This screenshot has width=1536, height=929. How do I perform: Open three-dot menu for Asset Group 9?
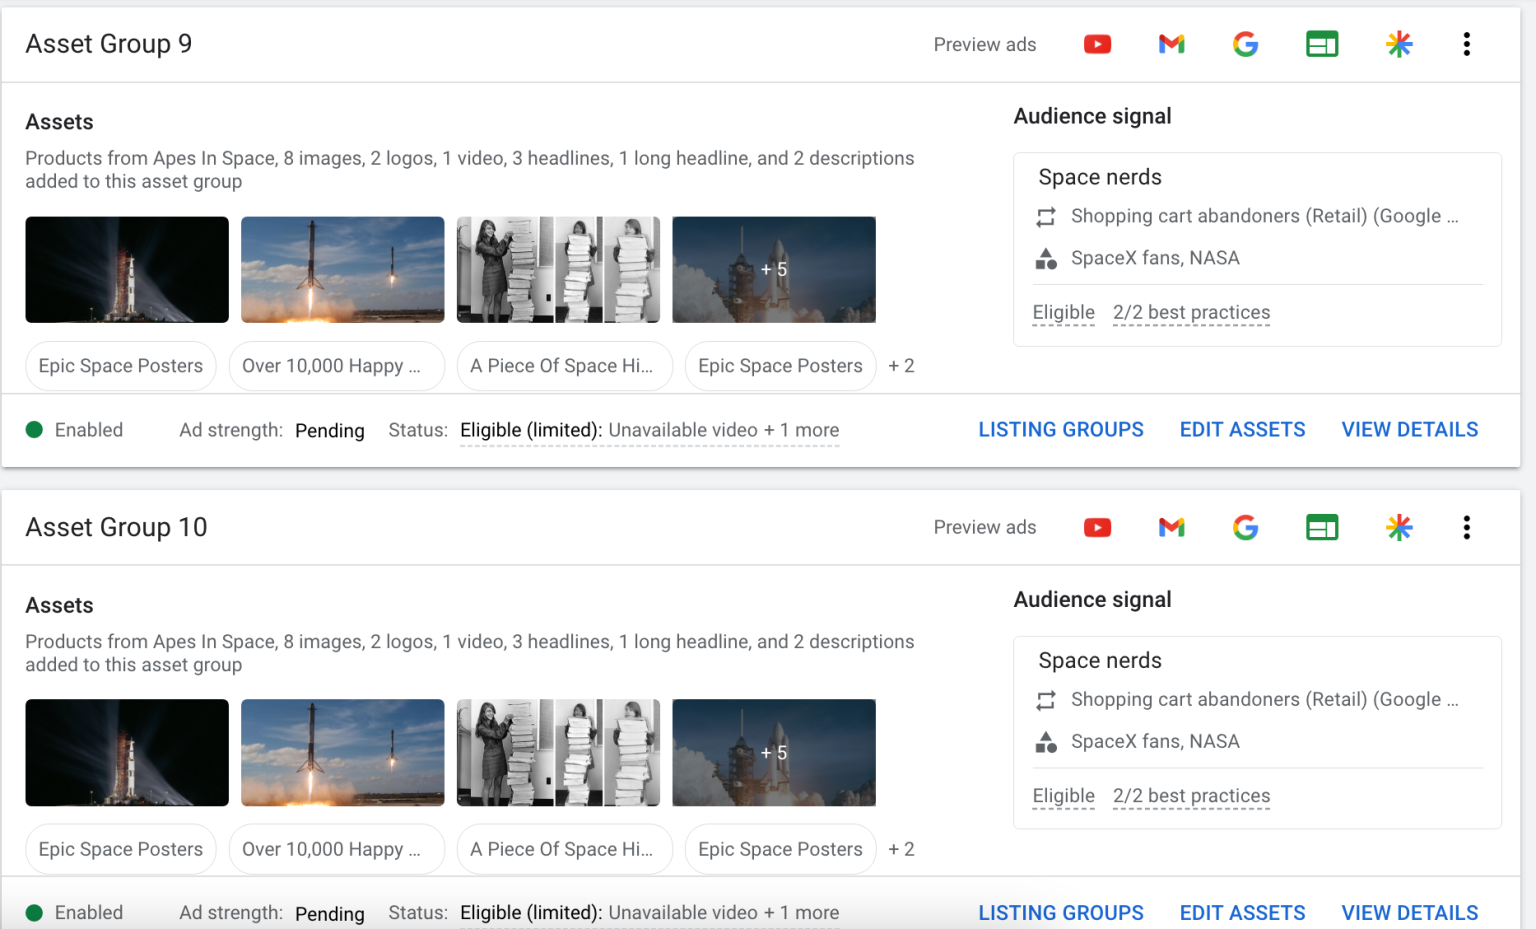(1466, 44)
